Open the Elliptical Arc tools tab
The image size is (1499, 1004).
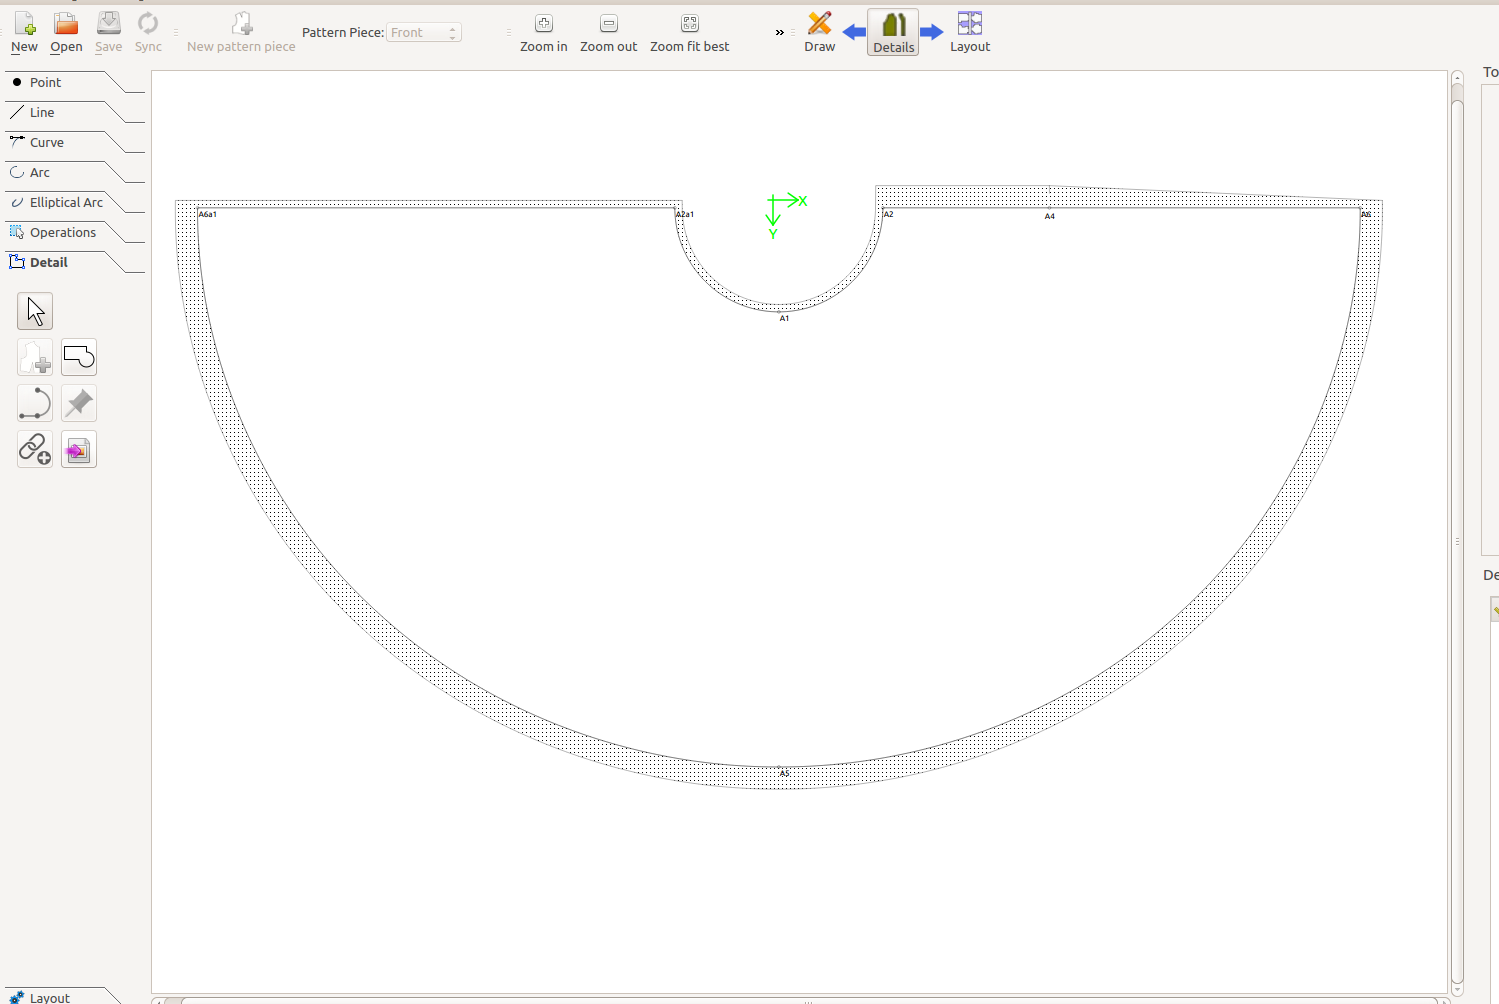[x=66, y=203]
